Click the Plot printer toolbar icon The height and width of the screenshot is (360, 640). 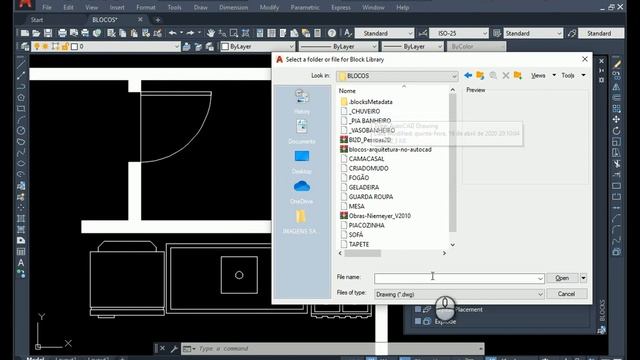click(62, 33)
